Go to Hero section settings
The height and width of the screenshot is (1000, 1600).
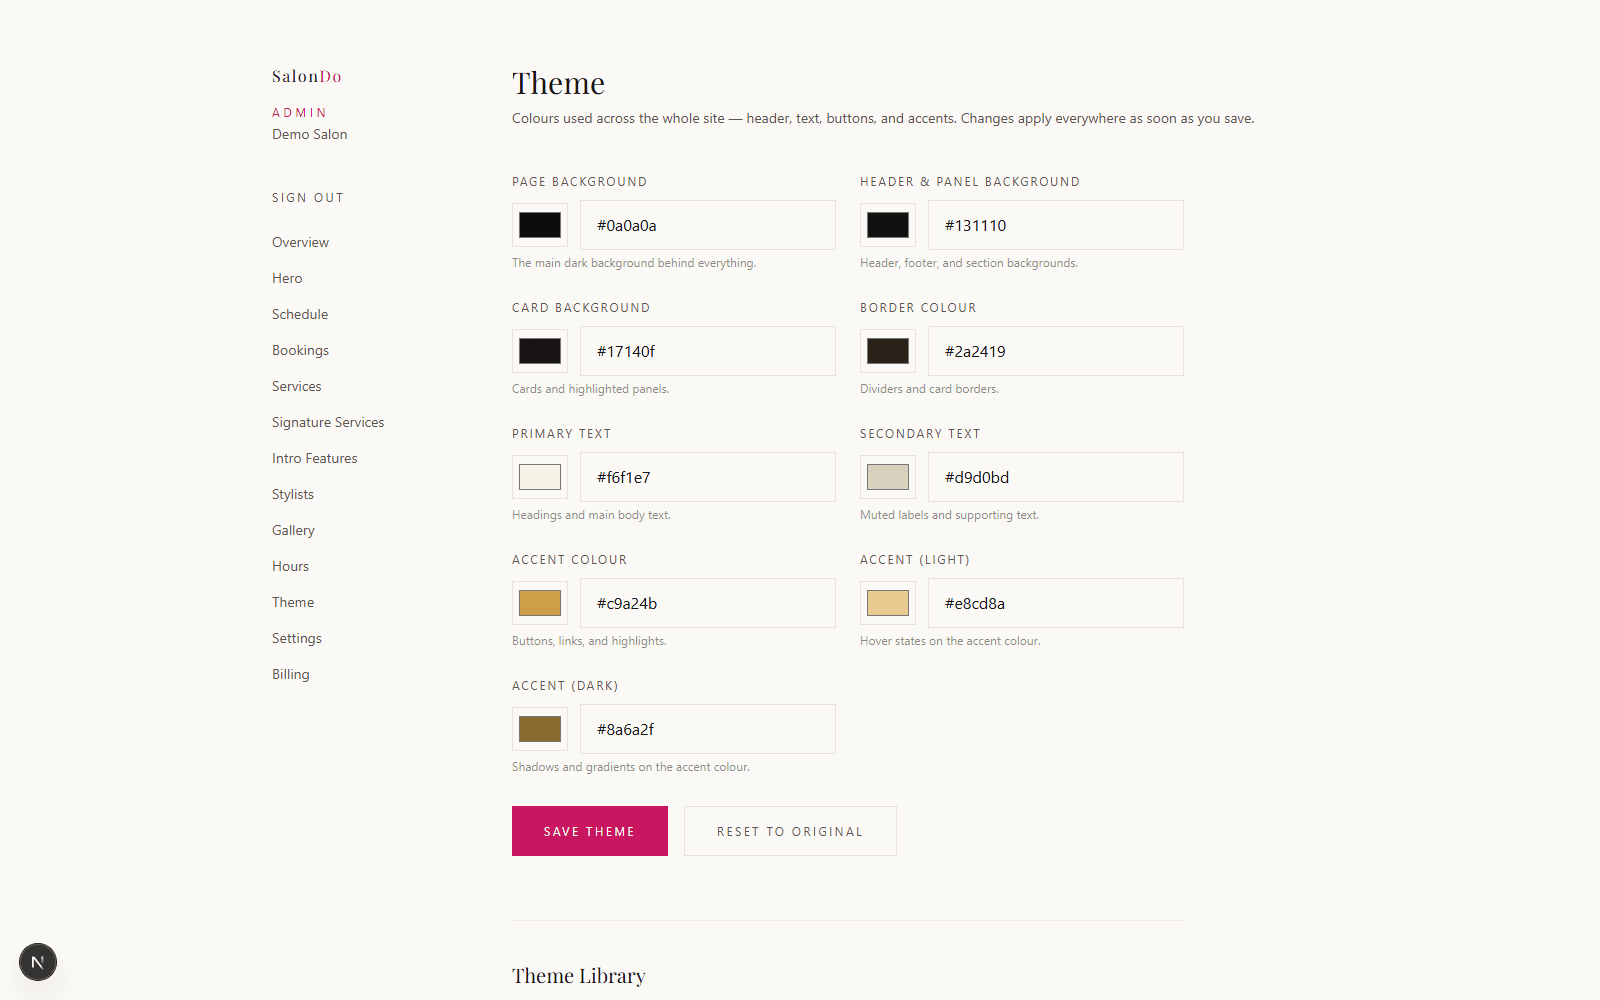point(287,278)
